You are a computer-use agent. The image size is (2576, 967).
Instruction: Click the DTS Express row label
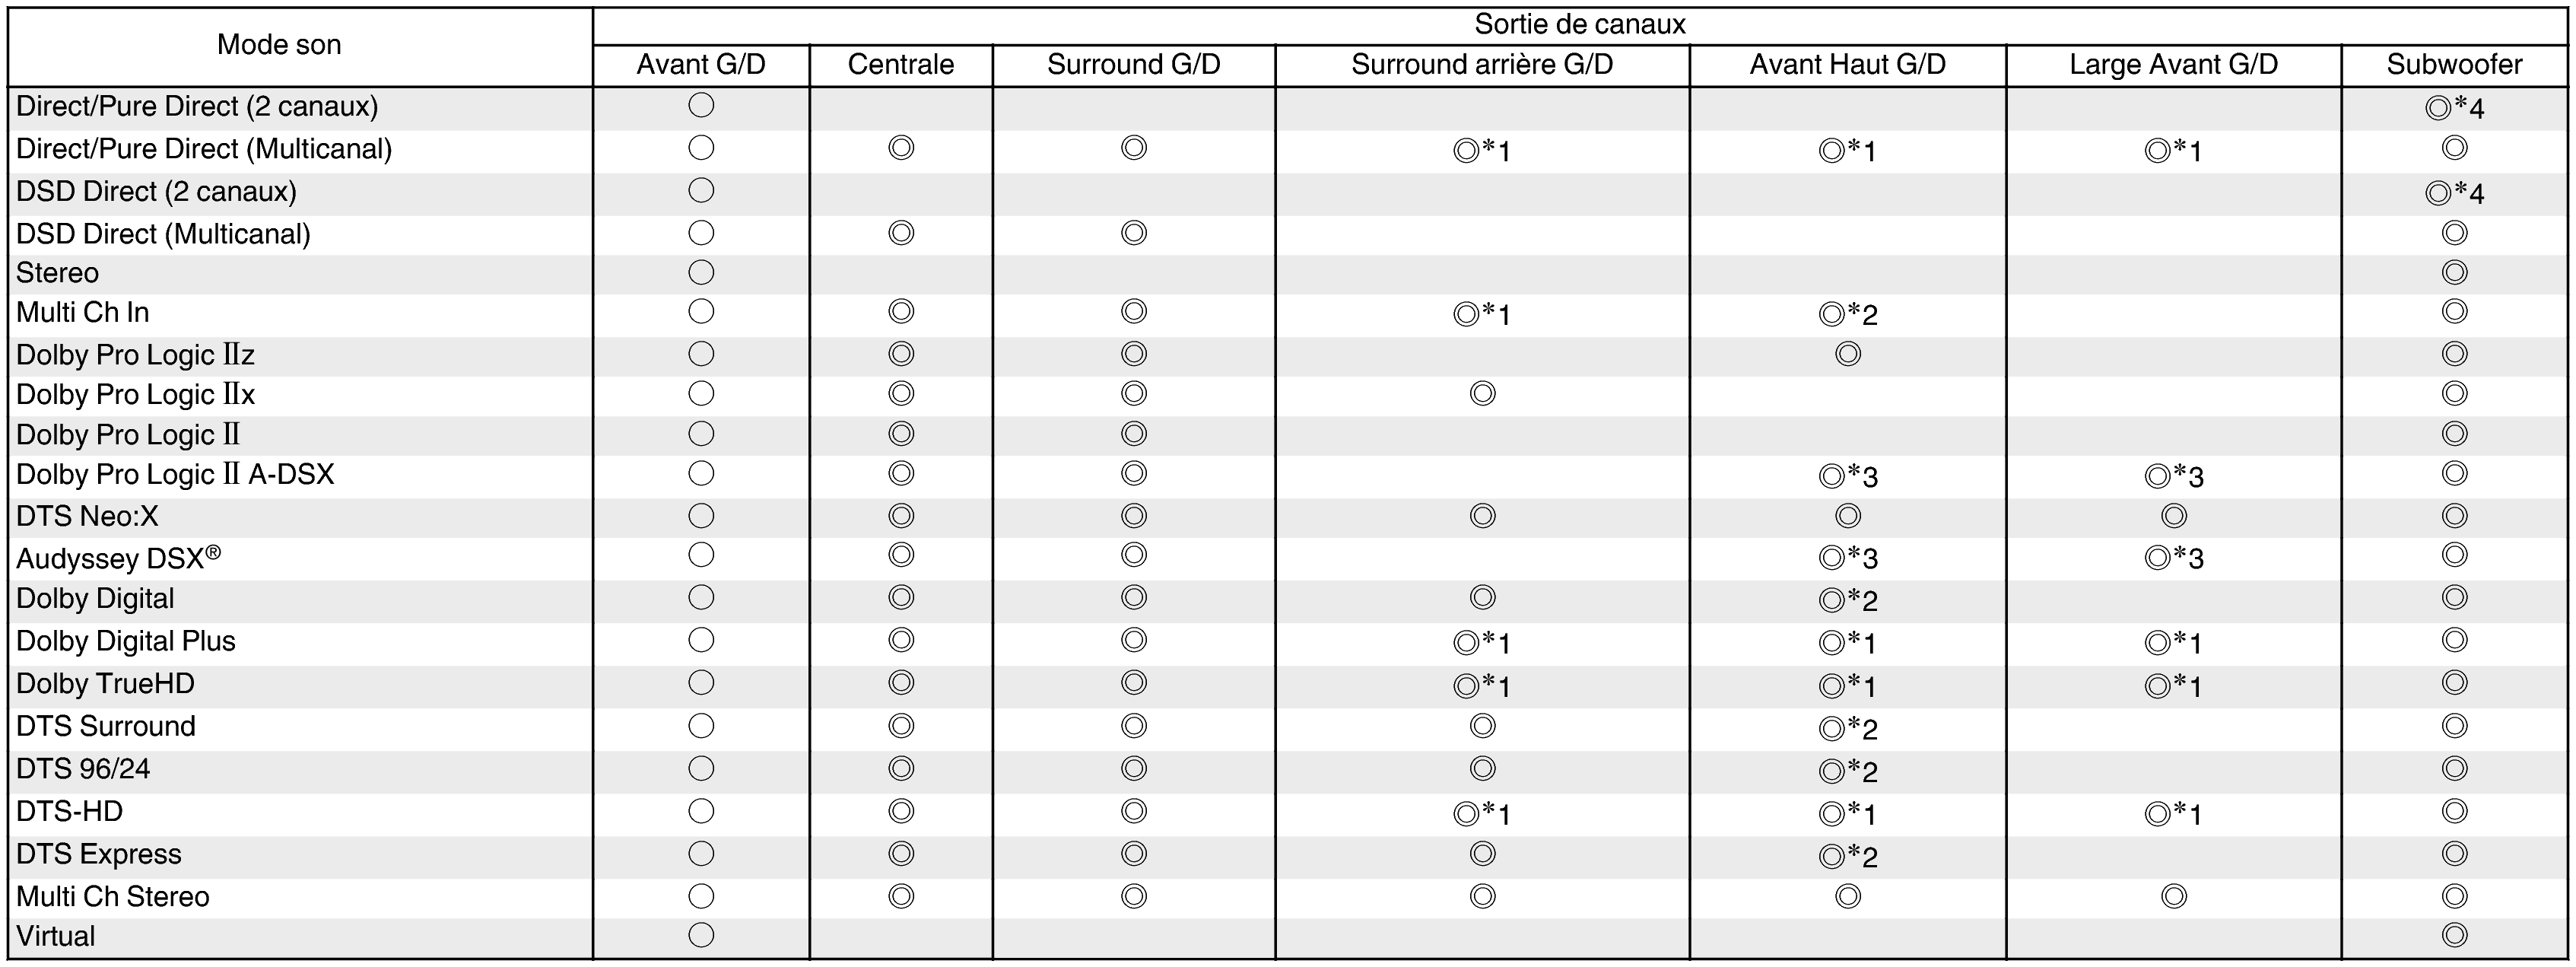pos(99,854)
